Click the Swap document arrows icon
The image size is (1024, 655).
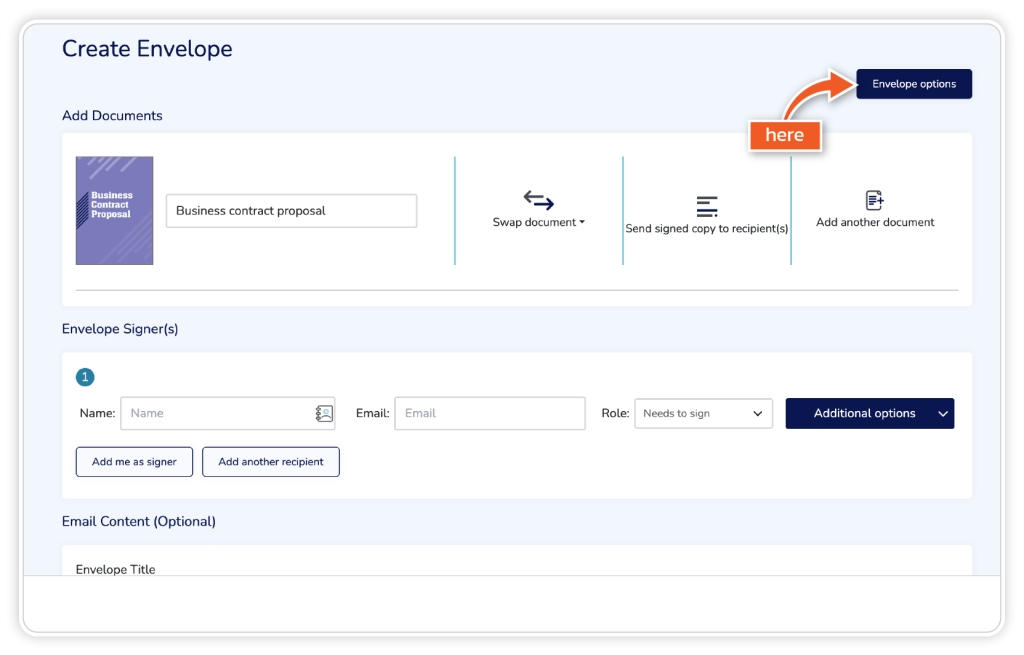pos(538,200)
